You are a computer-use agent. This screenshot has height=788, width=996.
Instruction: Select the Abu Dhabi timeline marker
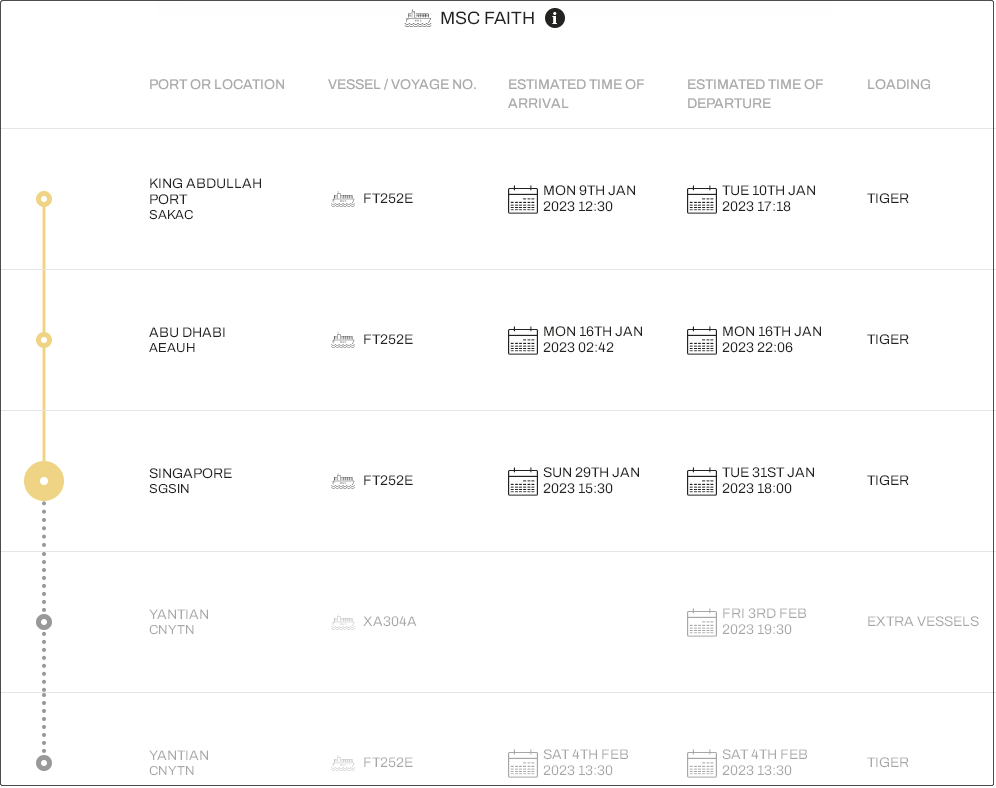click(x=44, y=340)
